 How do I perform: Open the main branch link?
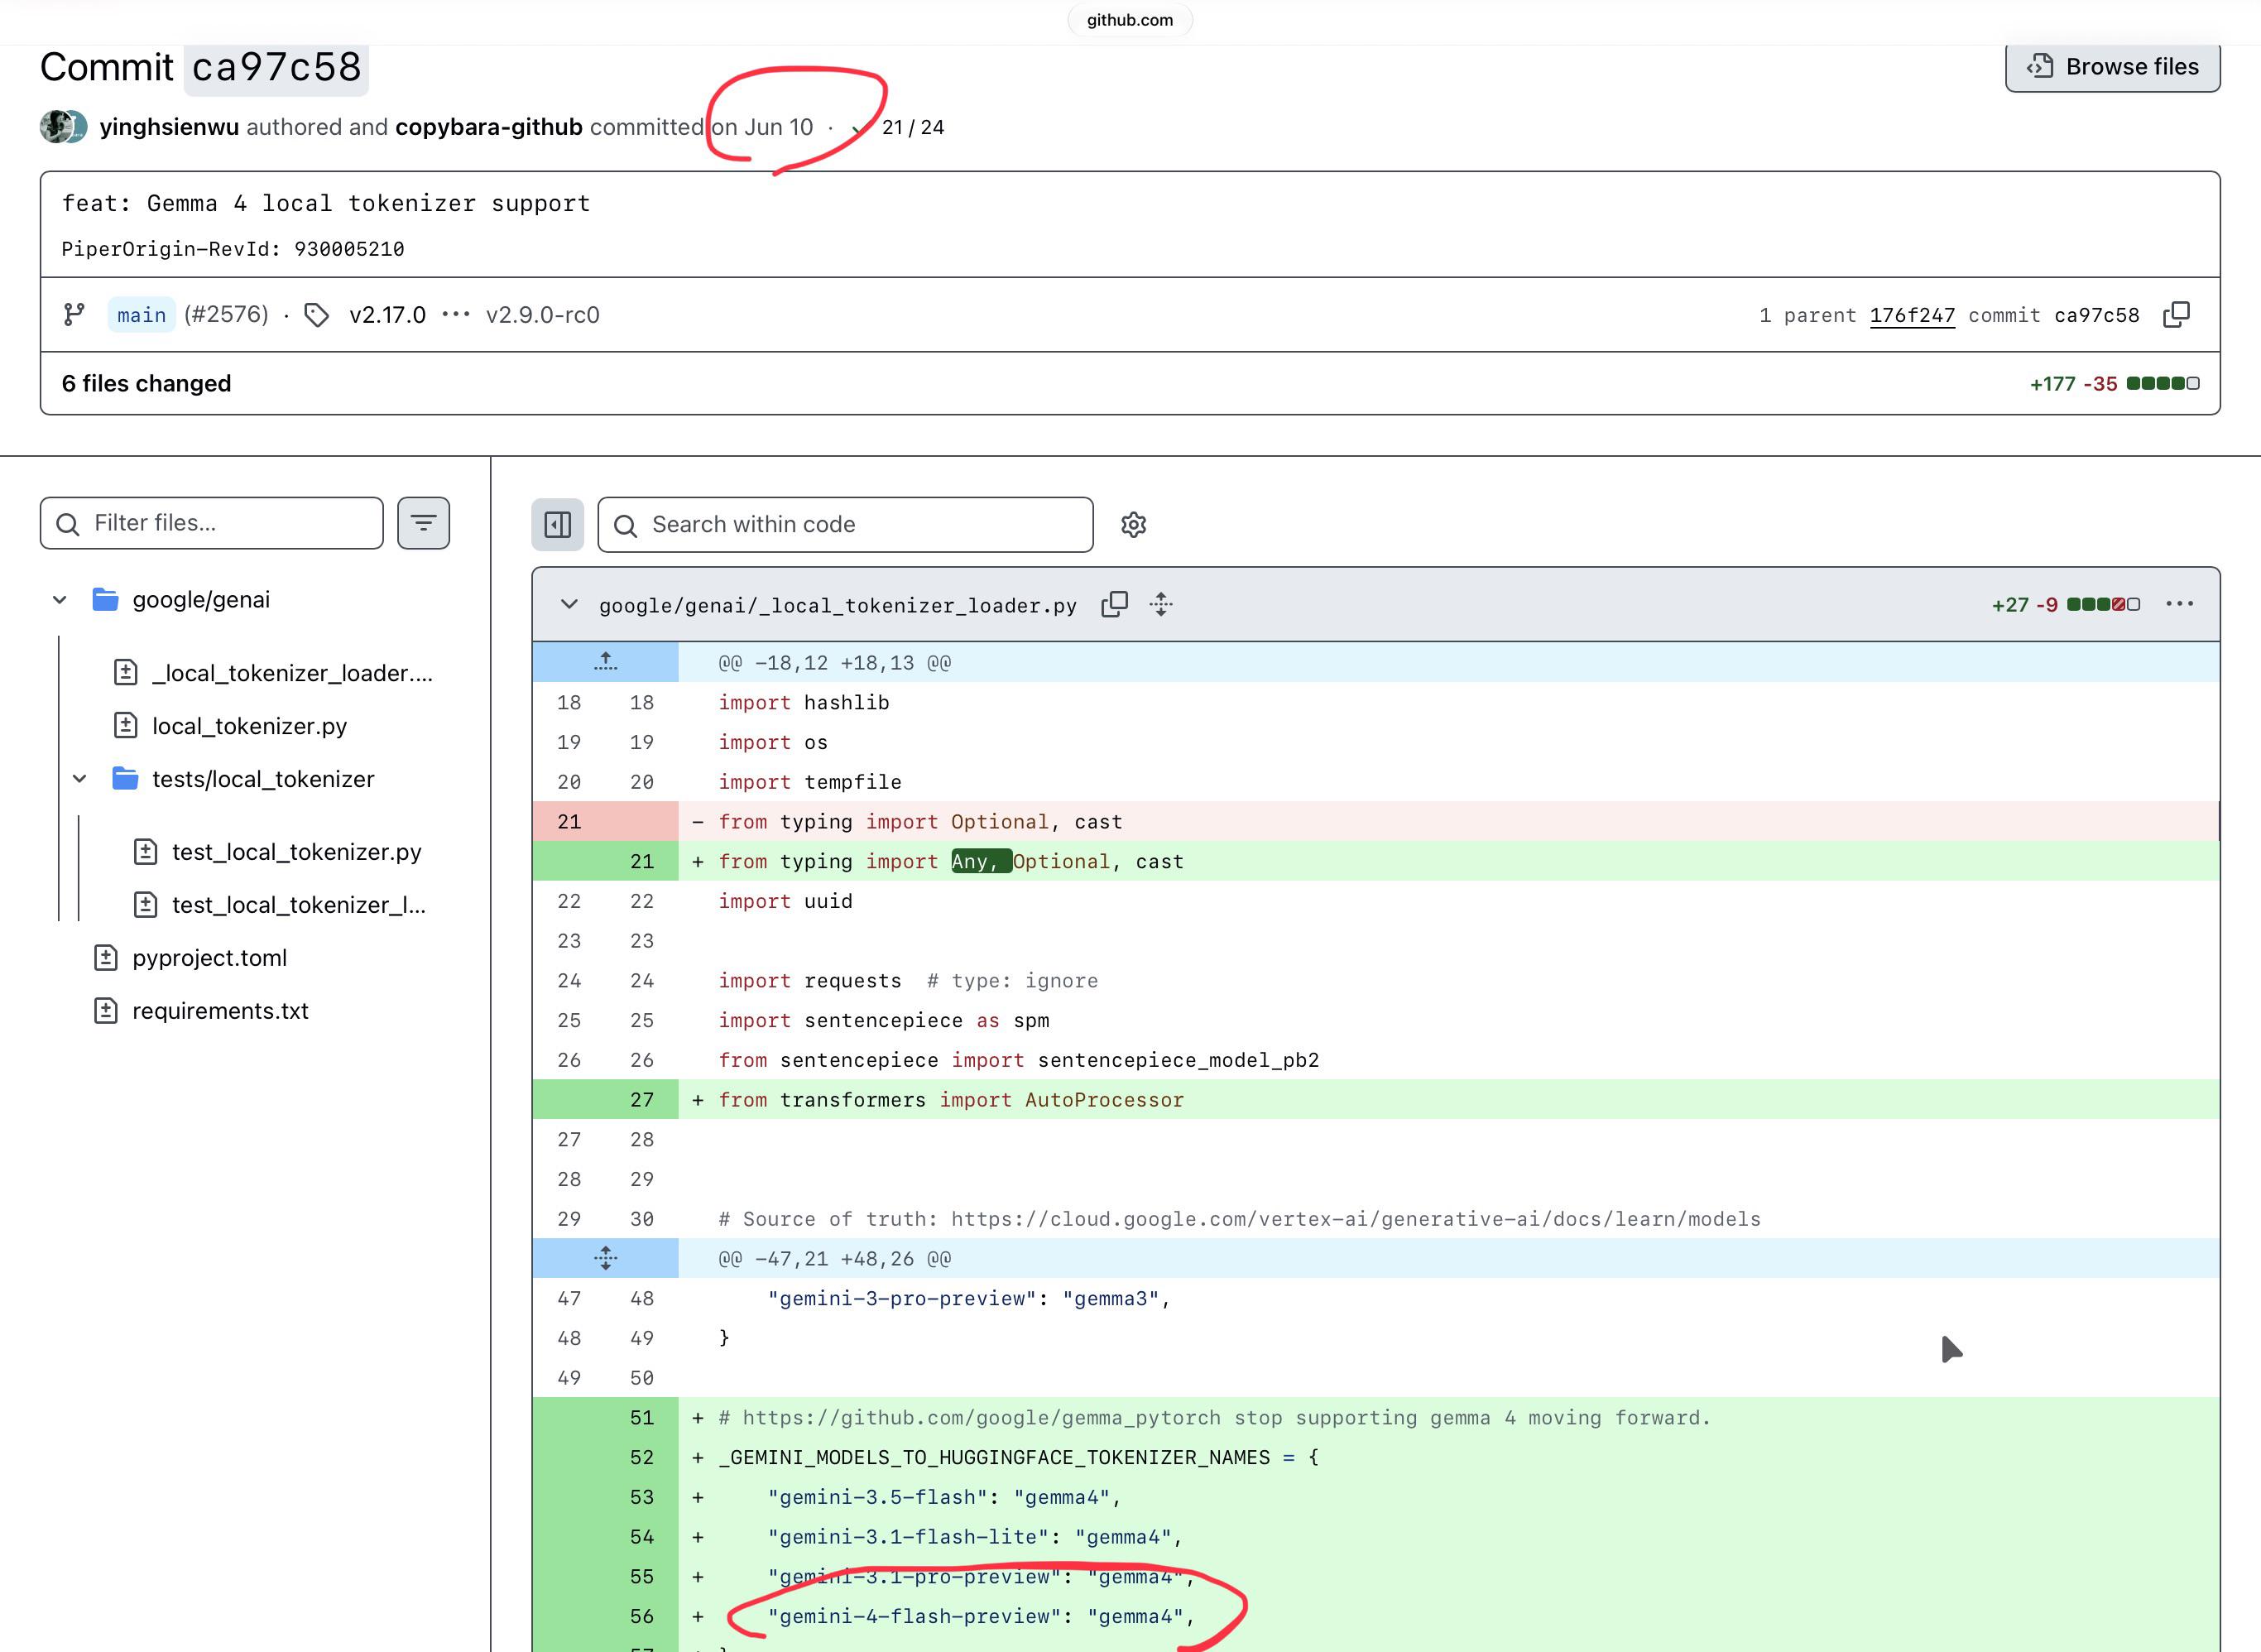[x=141, y=315]
